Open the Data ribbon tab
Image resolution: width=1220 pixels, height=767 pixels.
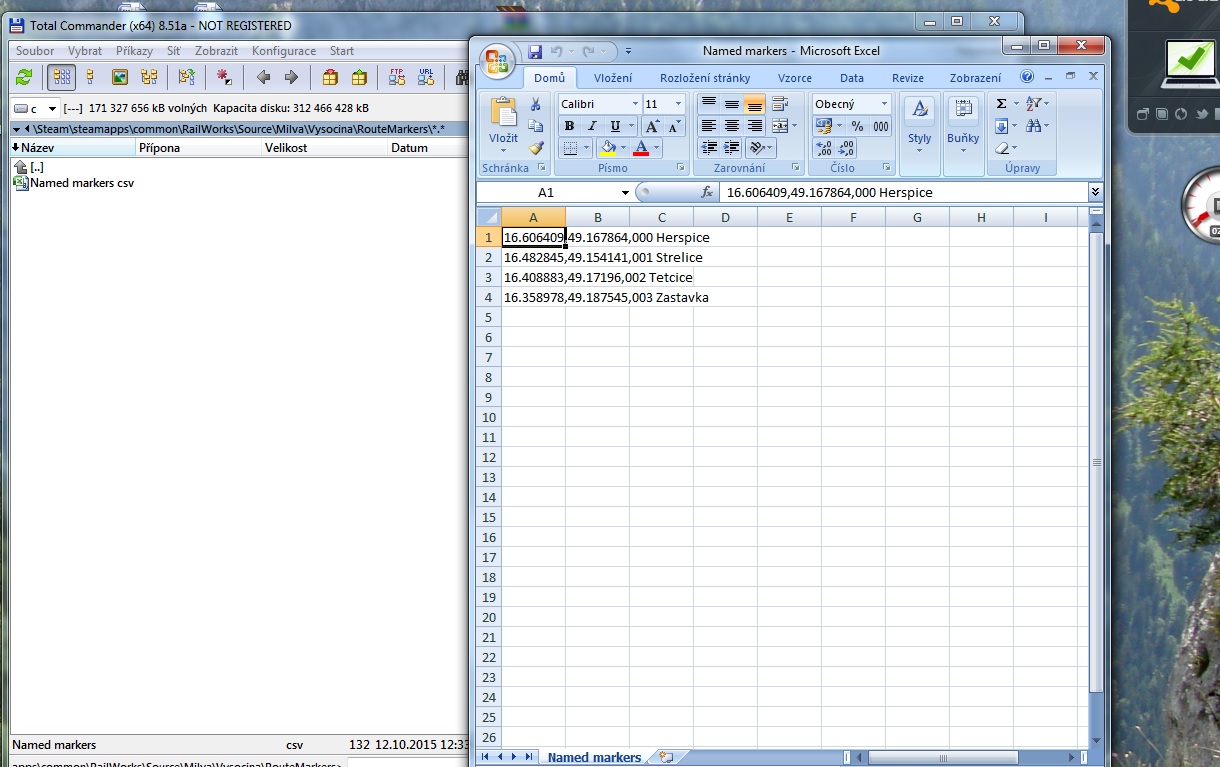click(x=852, y=78)
